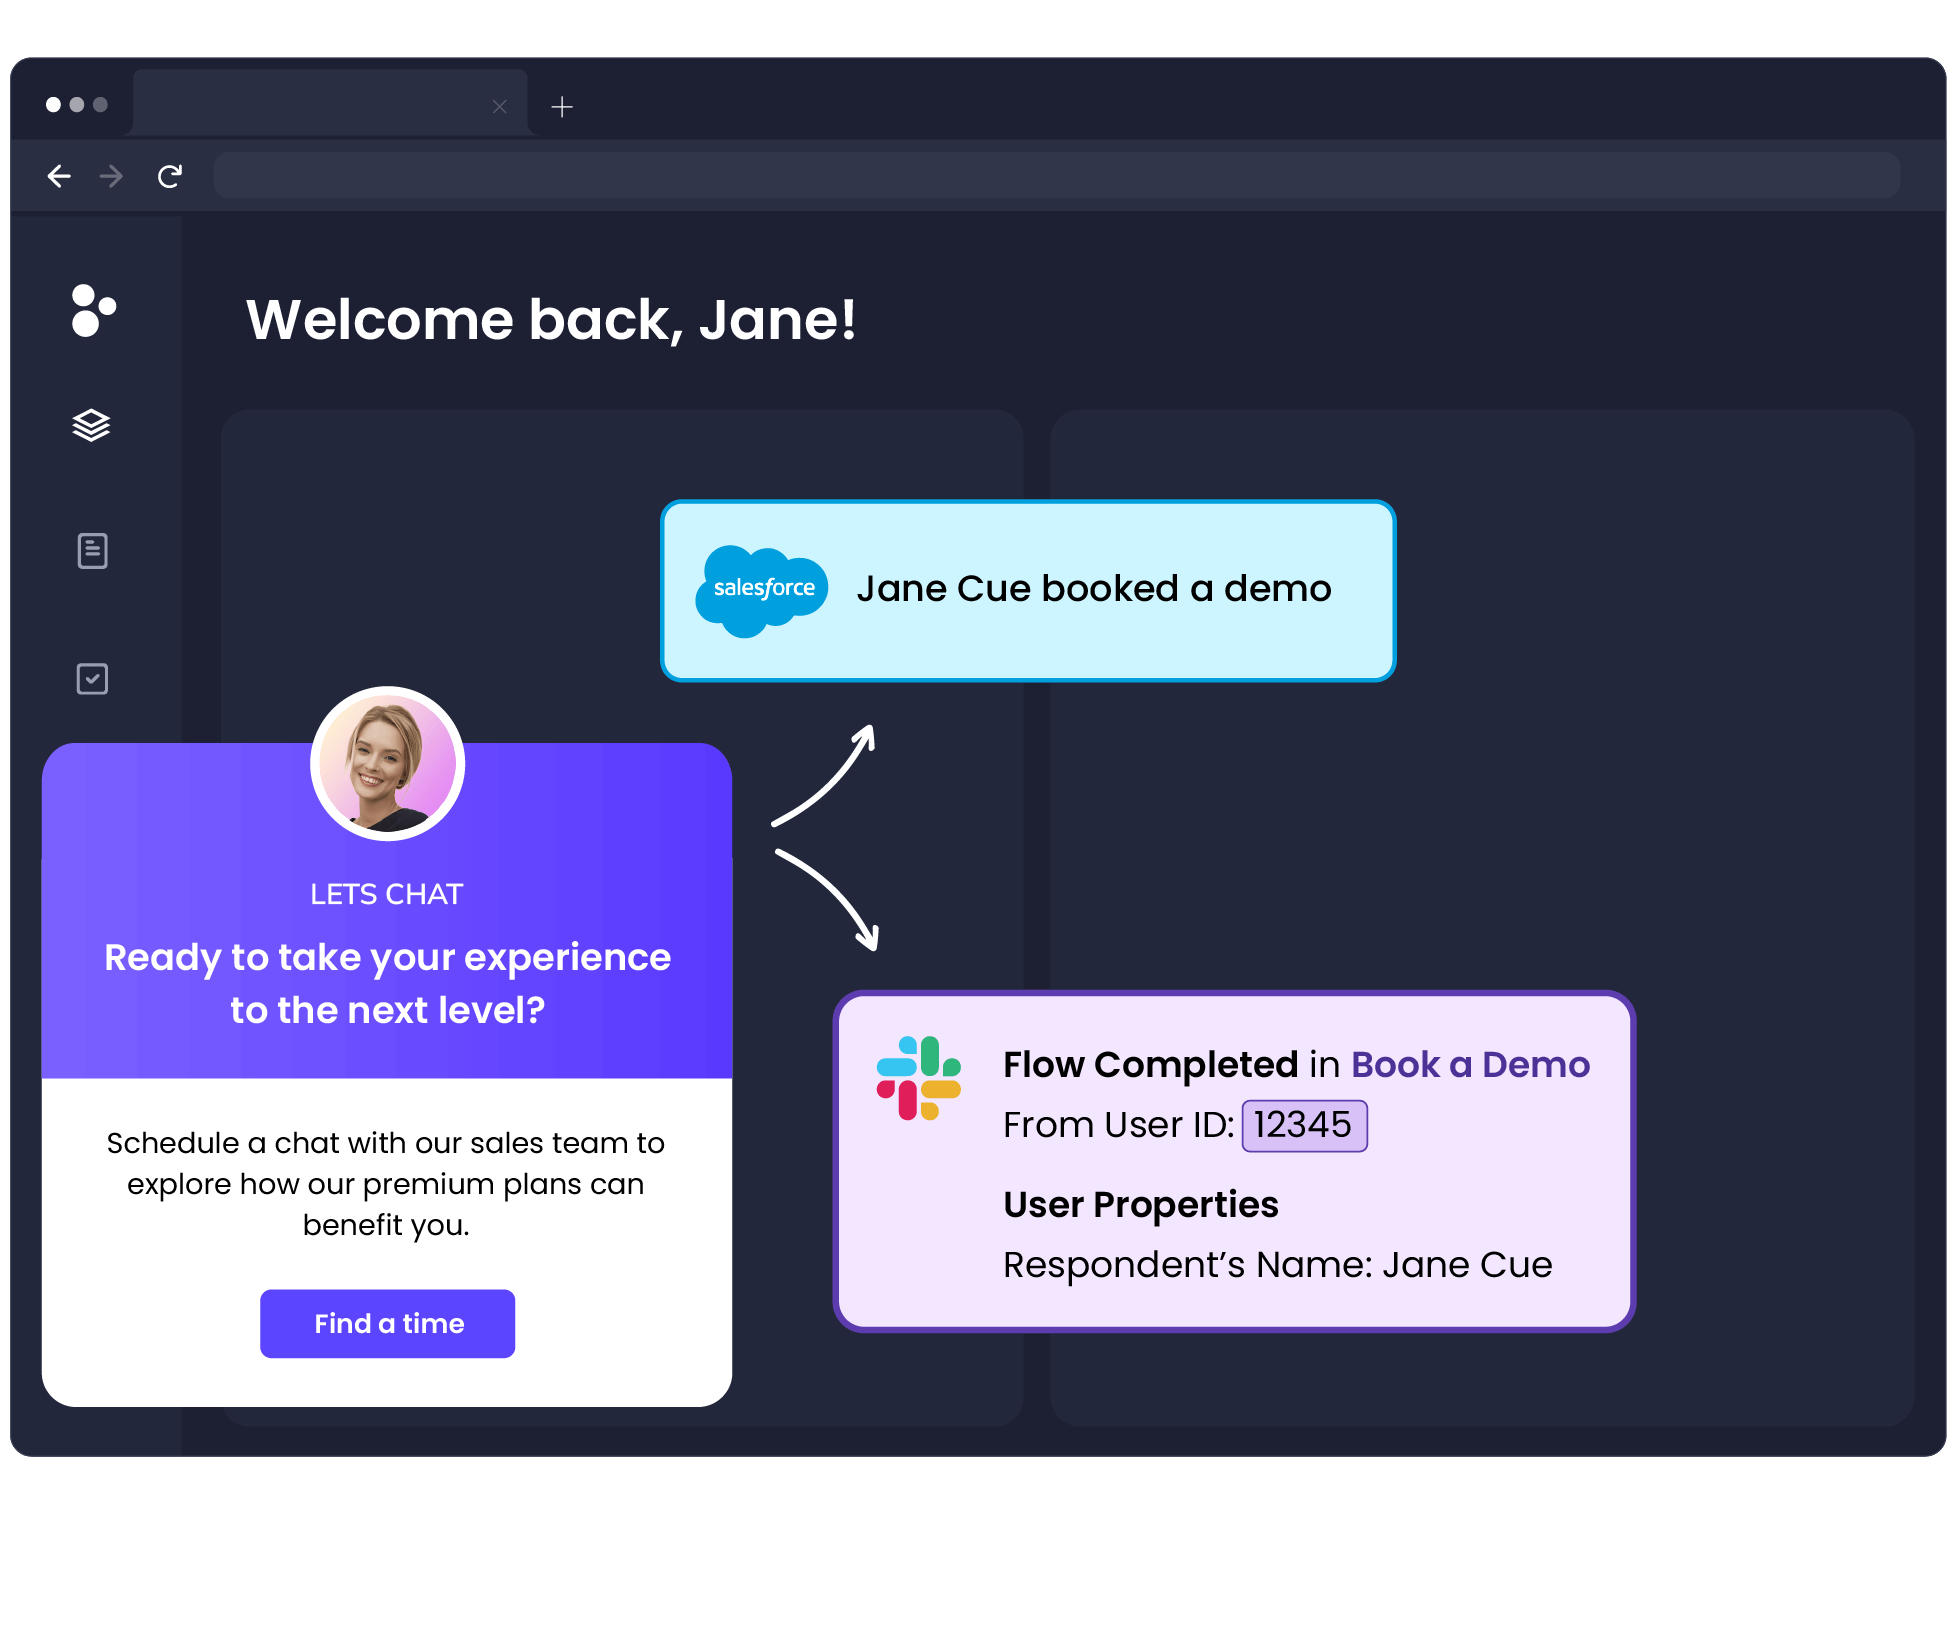Close the browser tab with X
The image size is (1954, 1649).
point(500,107)
